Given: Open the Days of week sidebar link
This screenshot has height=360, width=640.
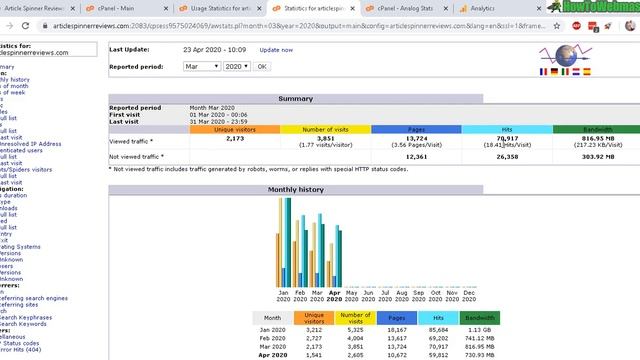Looking at the screenshot, I should [x=13, y=93].
